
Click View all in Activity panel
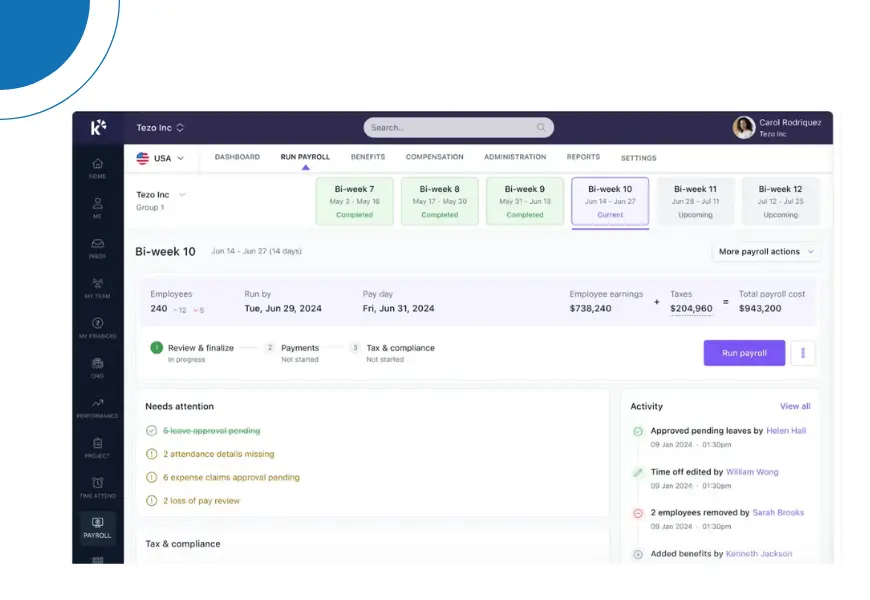[x=795, y=406]
